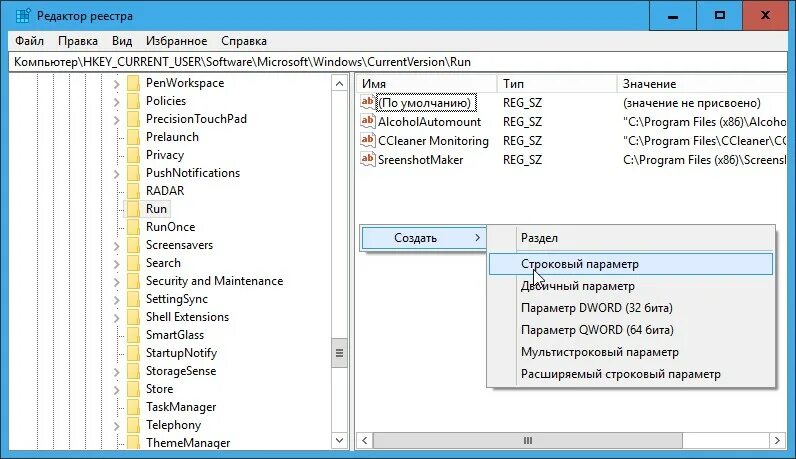Expand the Telephony key
This screenshot has height=459, width=796.
(x=116, y=426)
